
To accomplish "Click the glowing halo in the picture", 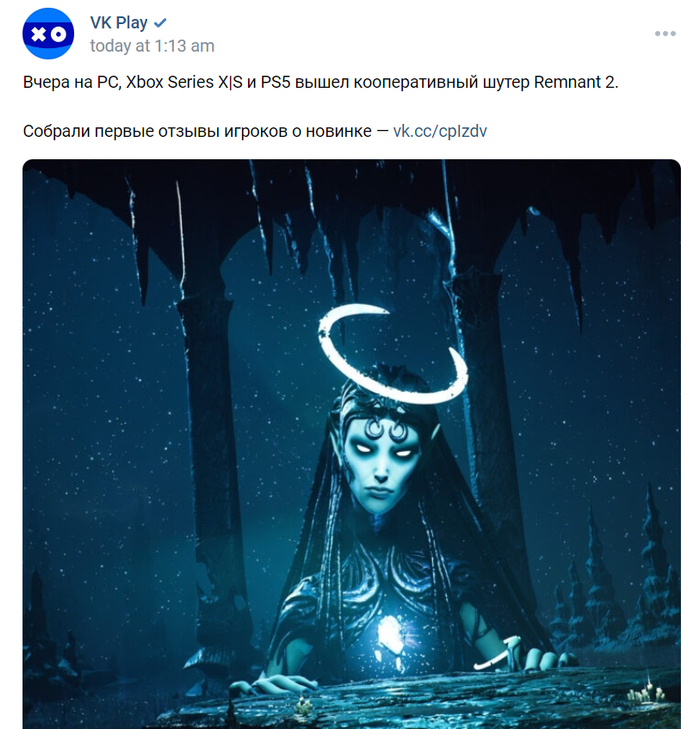I will tap(393, 353).
